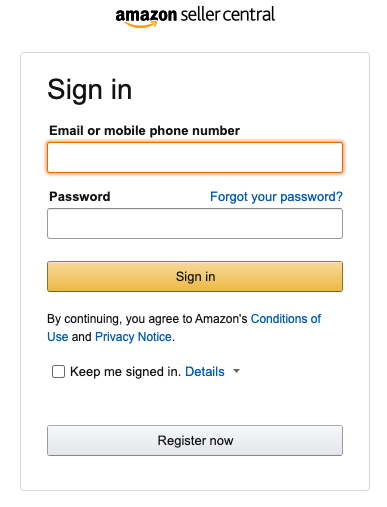Tick the Keep me signed in checkbox
Screen dimensions: 387x507
click(x=58, y=371)
